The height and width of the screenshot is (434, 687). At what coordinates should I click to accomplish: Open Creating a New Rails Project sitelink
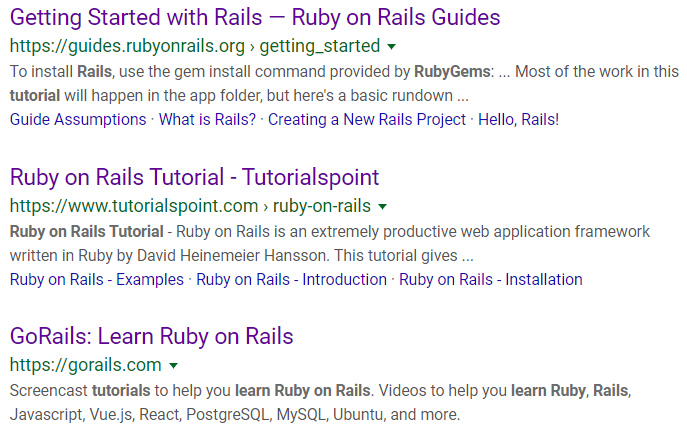[367, 119]
